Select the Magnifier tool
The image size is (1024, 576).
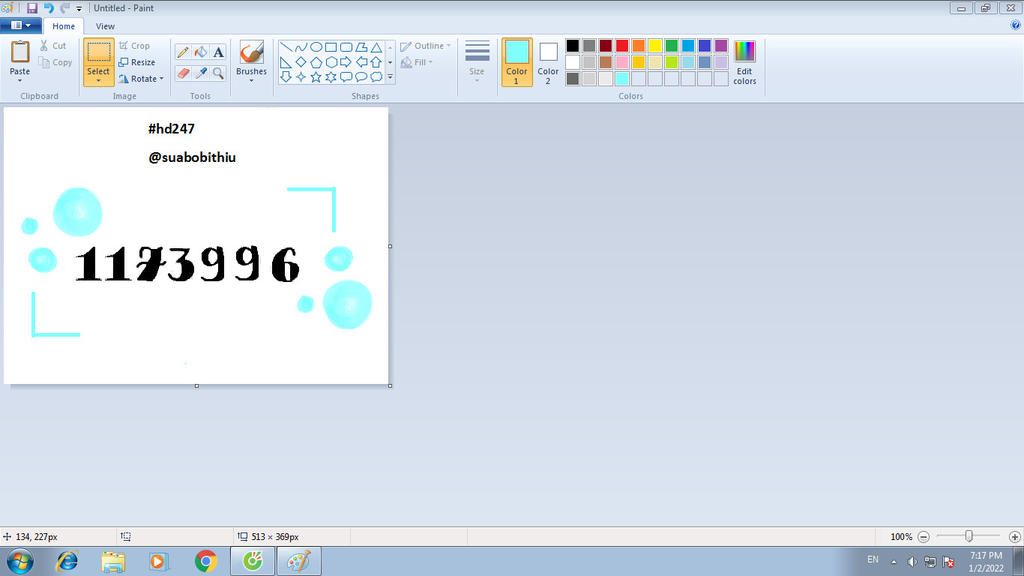pyautogui.click(x=218, y=72)
